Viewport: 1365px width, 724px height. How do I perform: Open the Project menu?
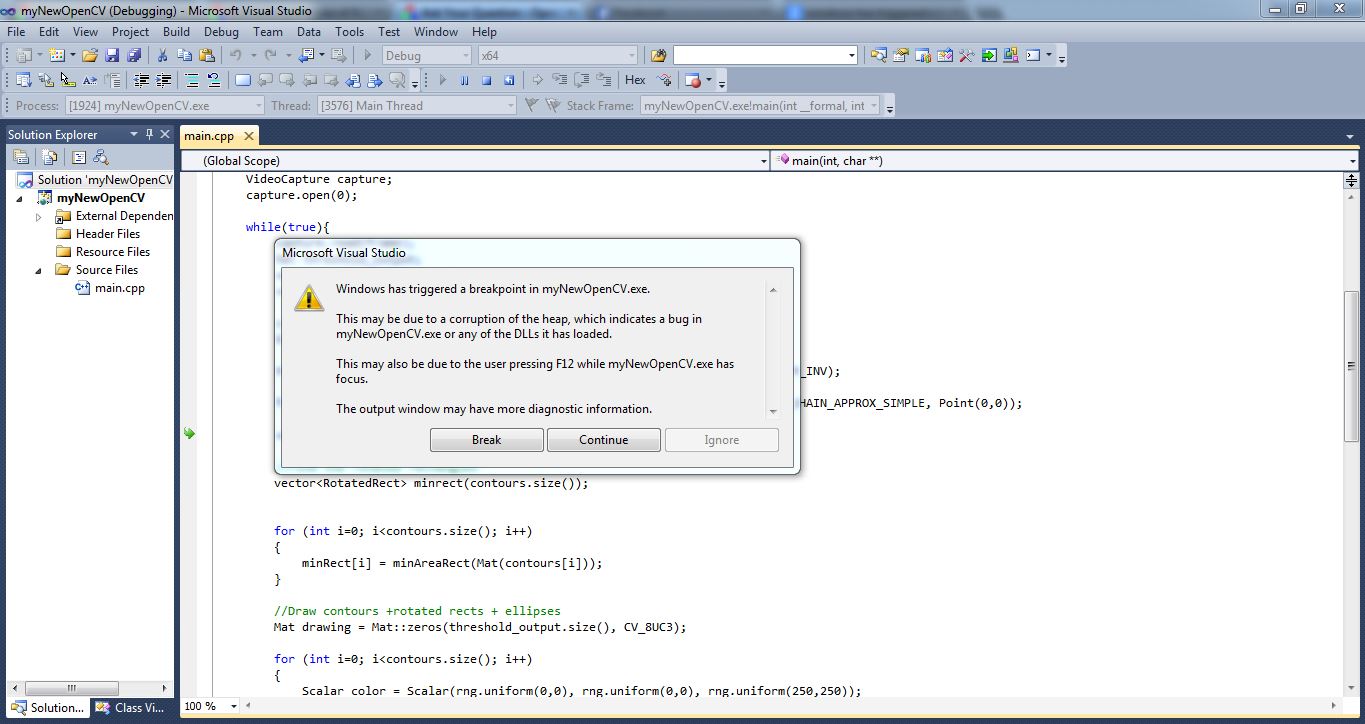(x=130, y=32)
